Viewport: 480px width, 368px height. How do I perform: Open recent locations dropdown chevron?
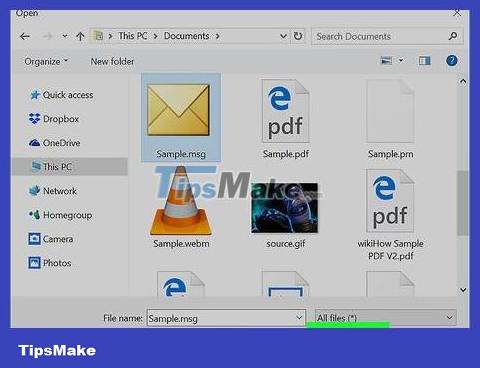(x=65, y=36)
